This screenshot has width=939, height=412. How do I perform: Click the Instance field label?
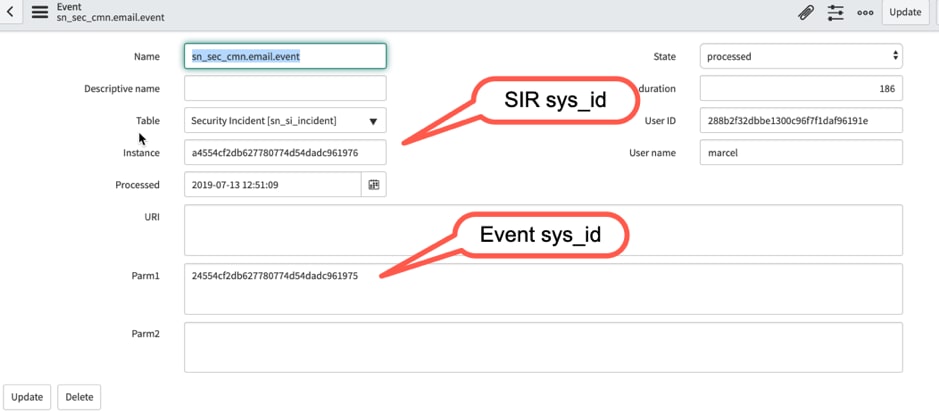click(141, 153)
